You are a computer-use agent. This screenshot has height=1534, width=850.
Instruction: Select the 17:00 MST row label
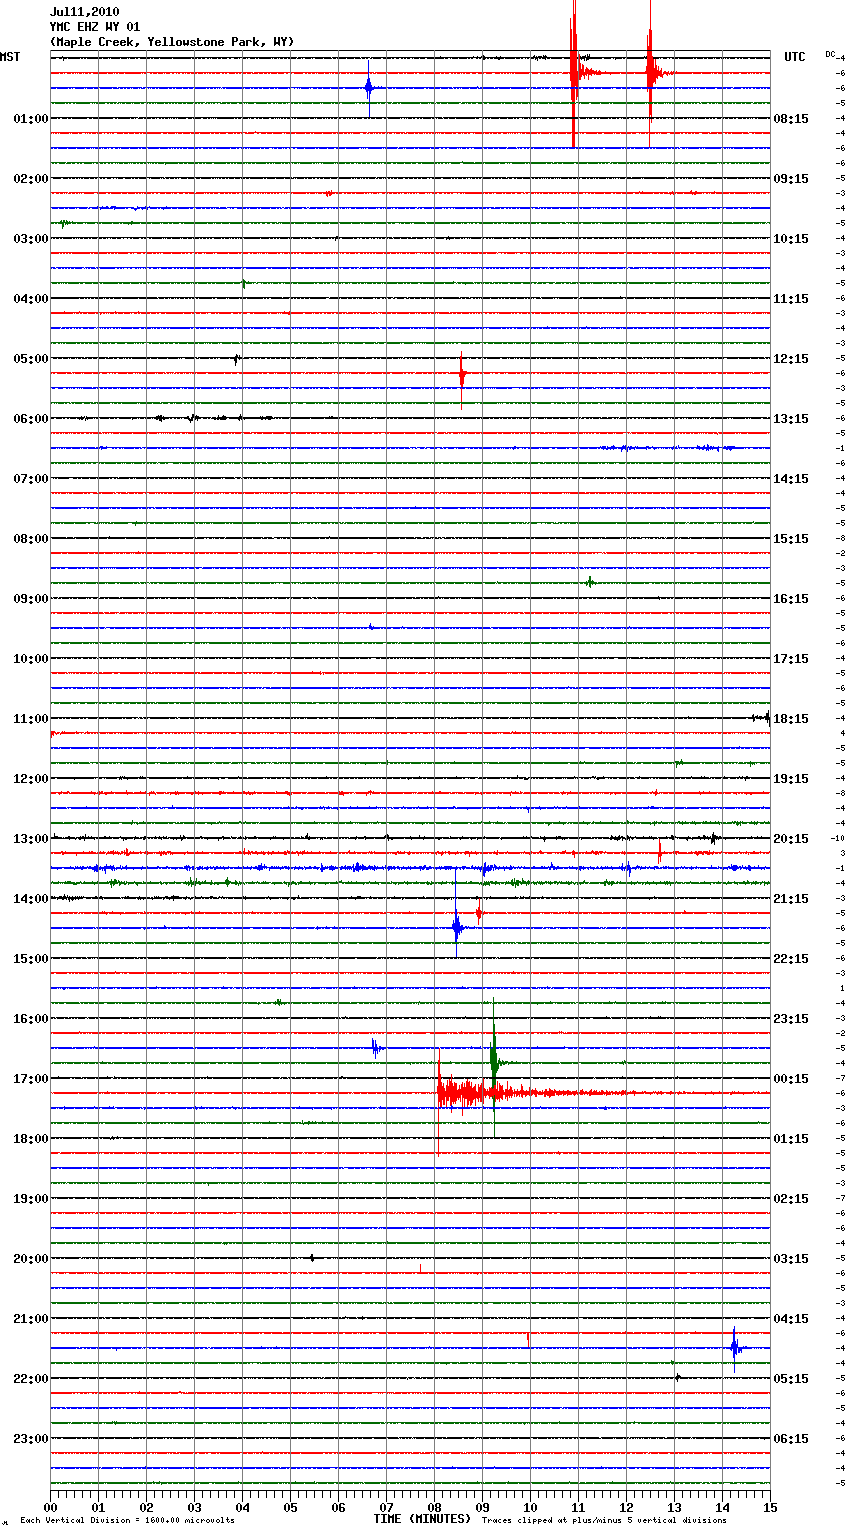click(x=31, y=1078)
